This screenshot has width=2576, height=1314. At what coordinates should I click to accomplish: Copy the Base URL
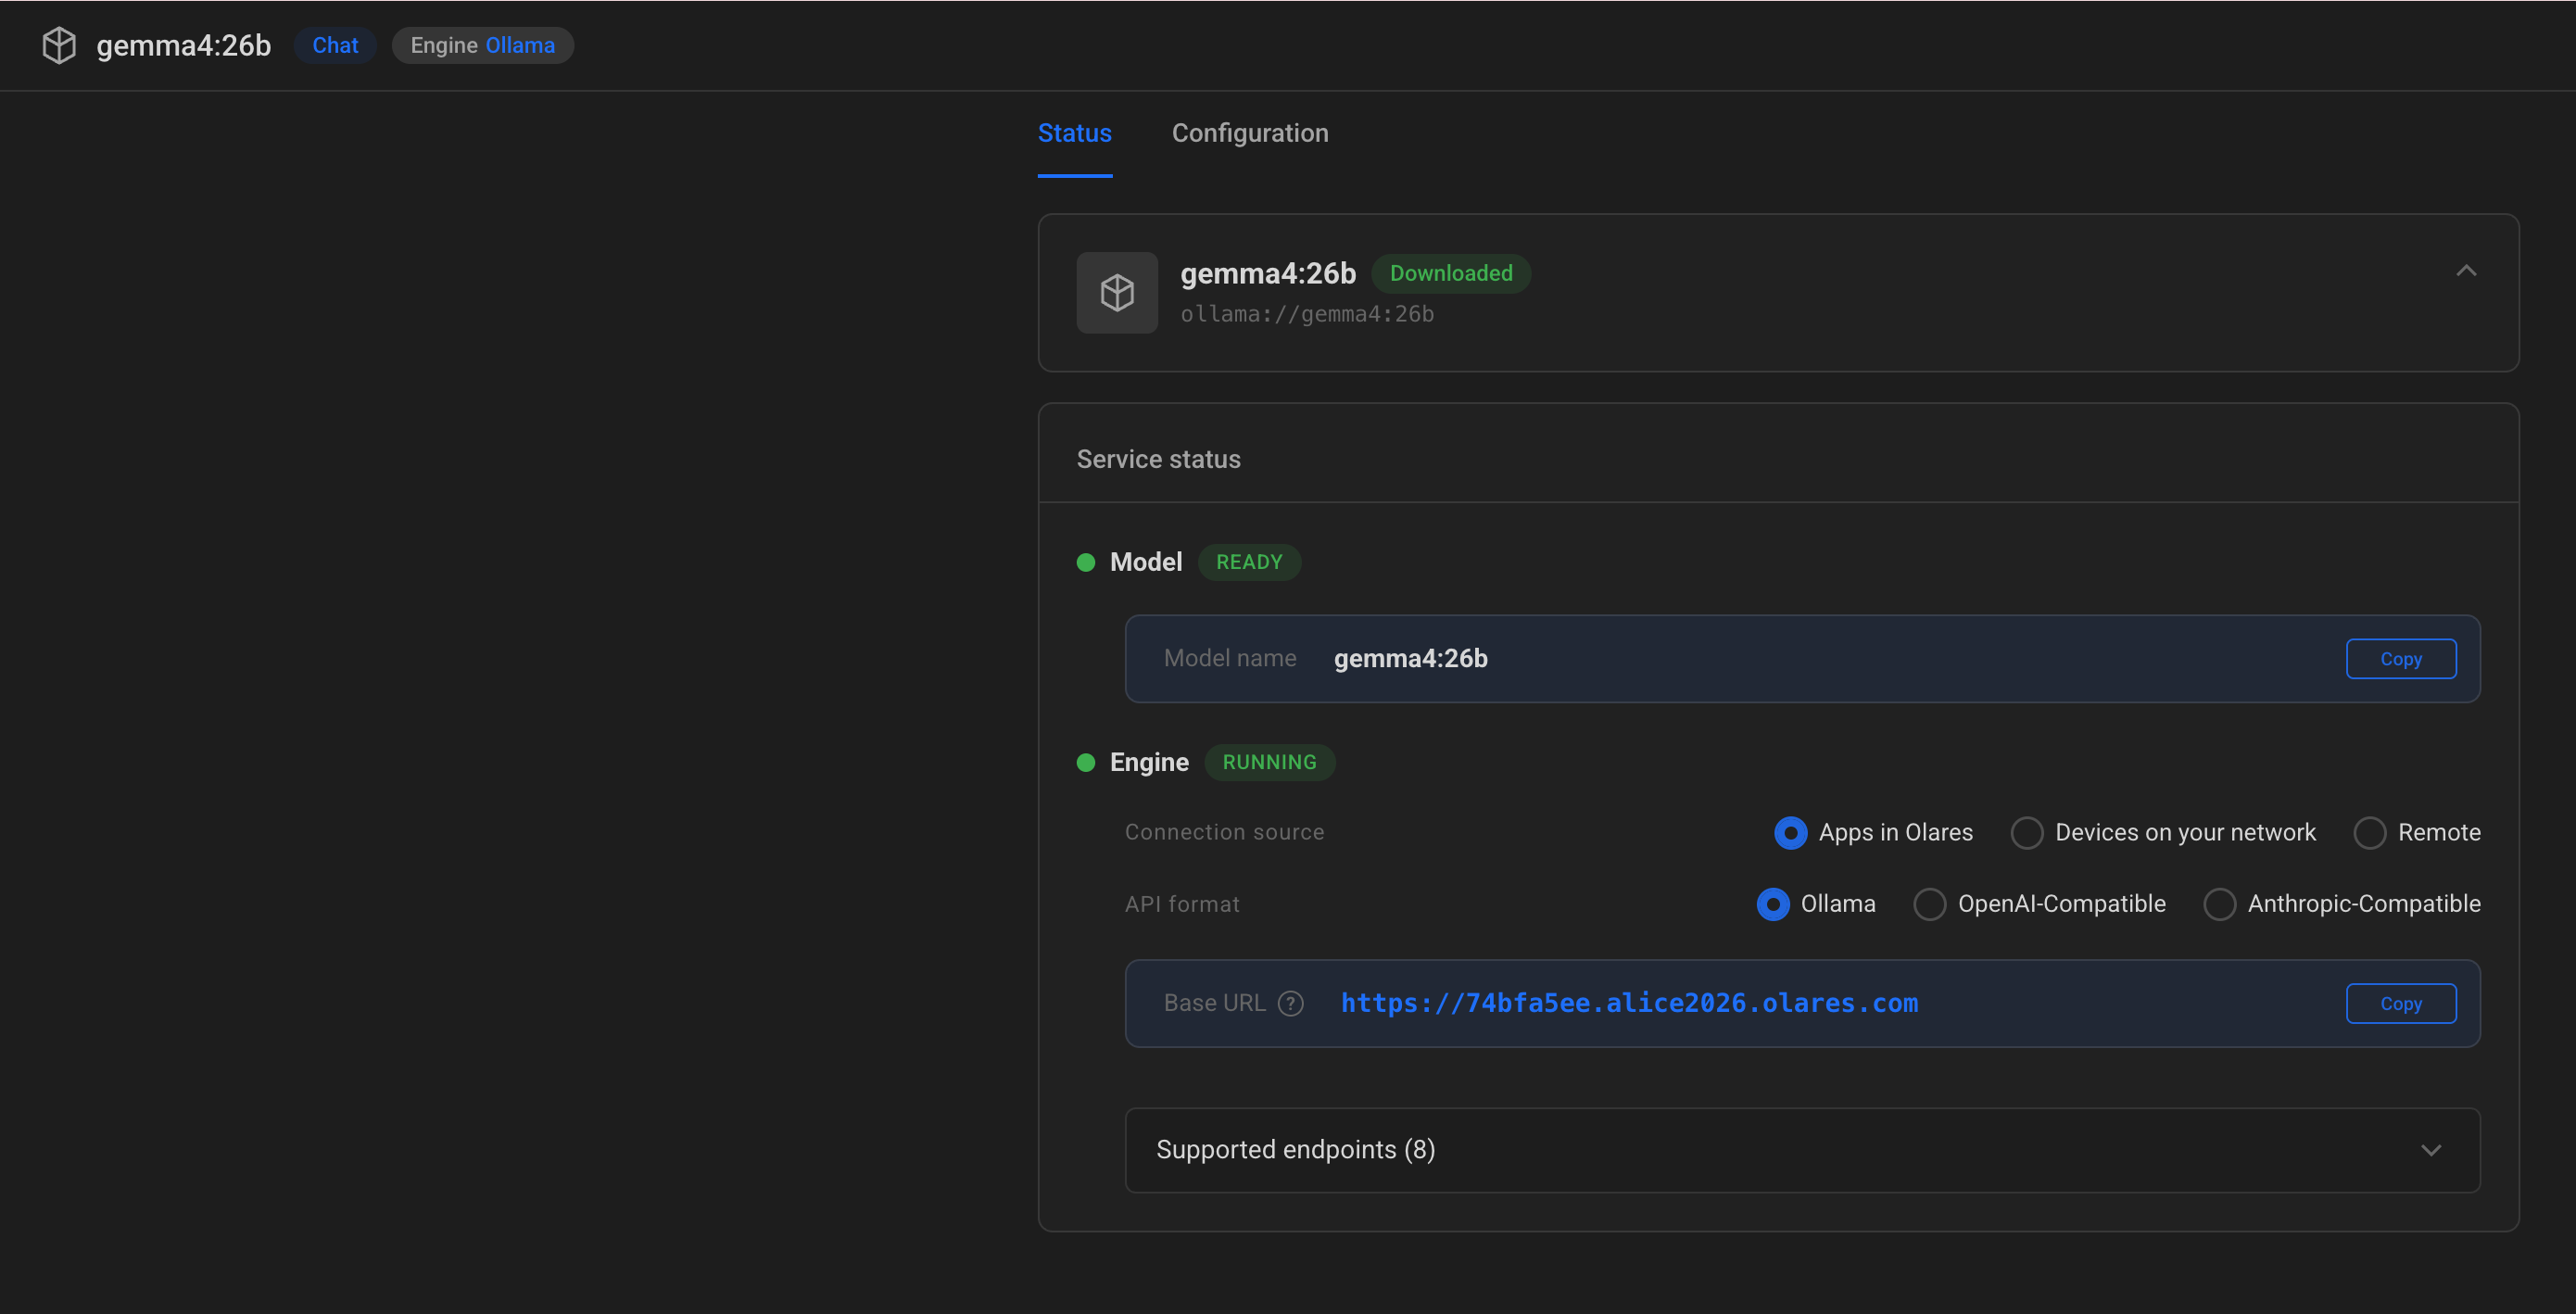click(x=2400, y=1003)
